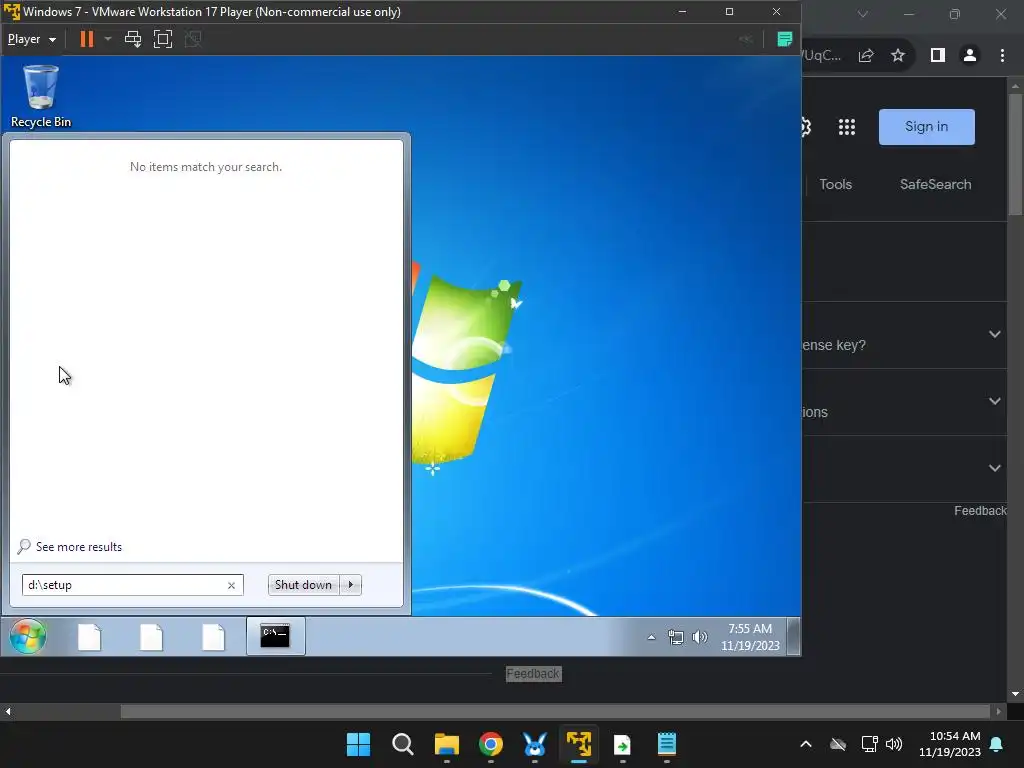This screenshot has width=1024, height=768.
Task: Click See more results link
Action: point(78,547)
